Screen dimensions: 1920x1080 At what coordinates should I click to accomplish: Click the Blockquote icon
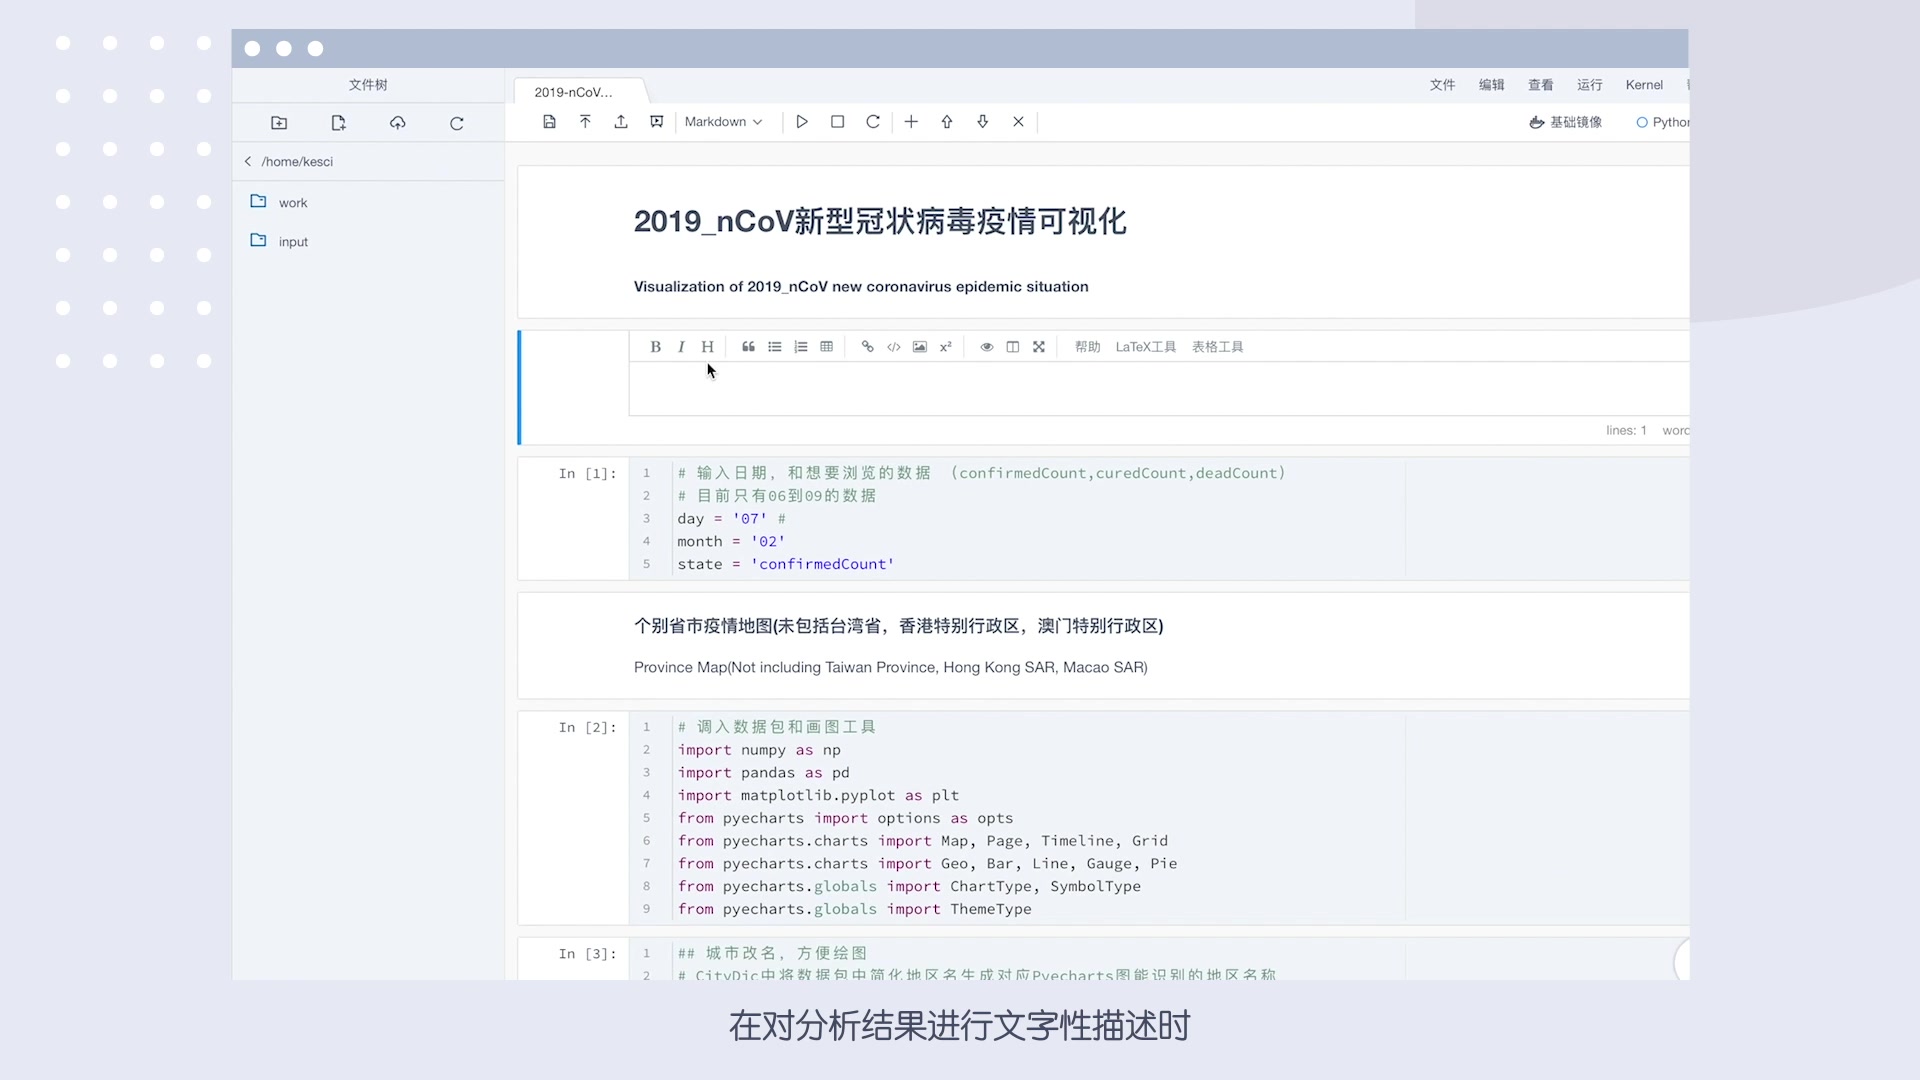point(748,345)
